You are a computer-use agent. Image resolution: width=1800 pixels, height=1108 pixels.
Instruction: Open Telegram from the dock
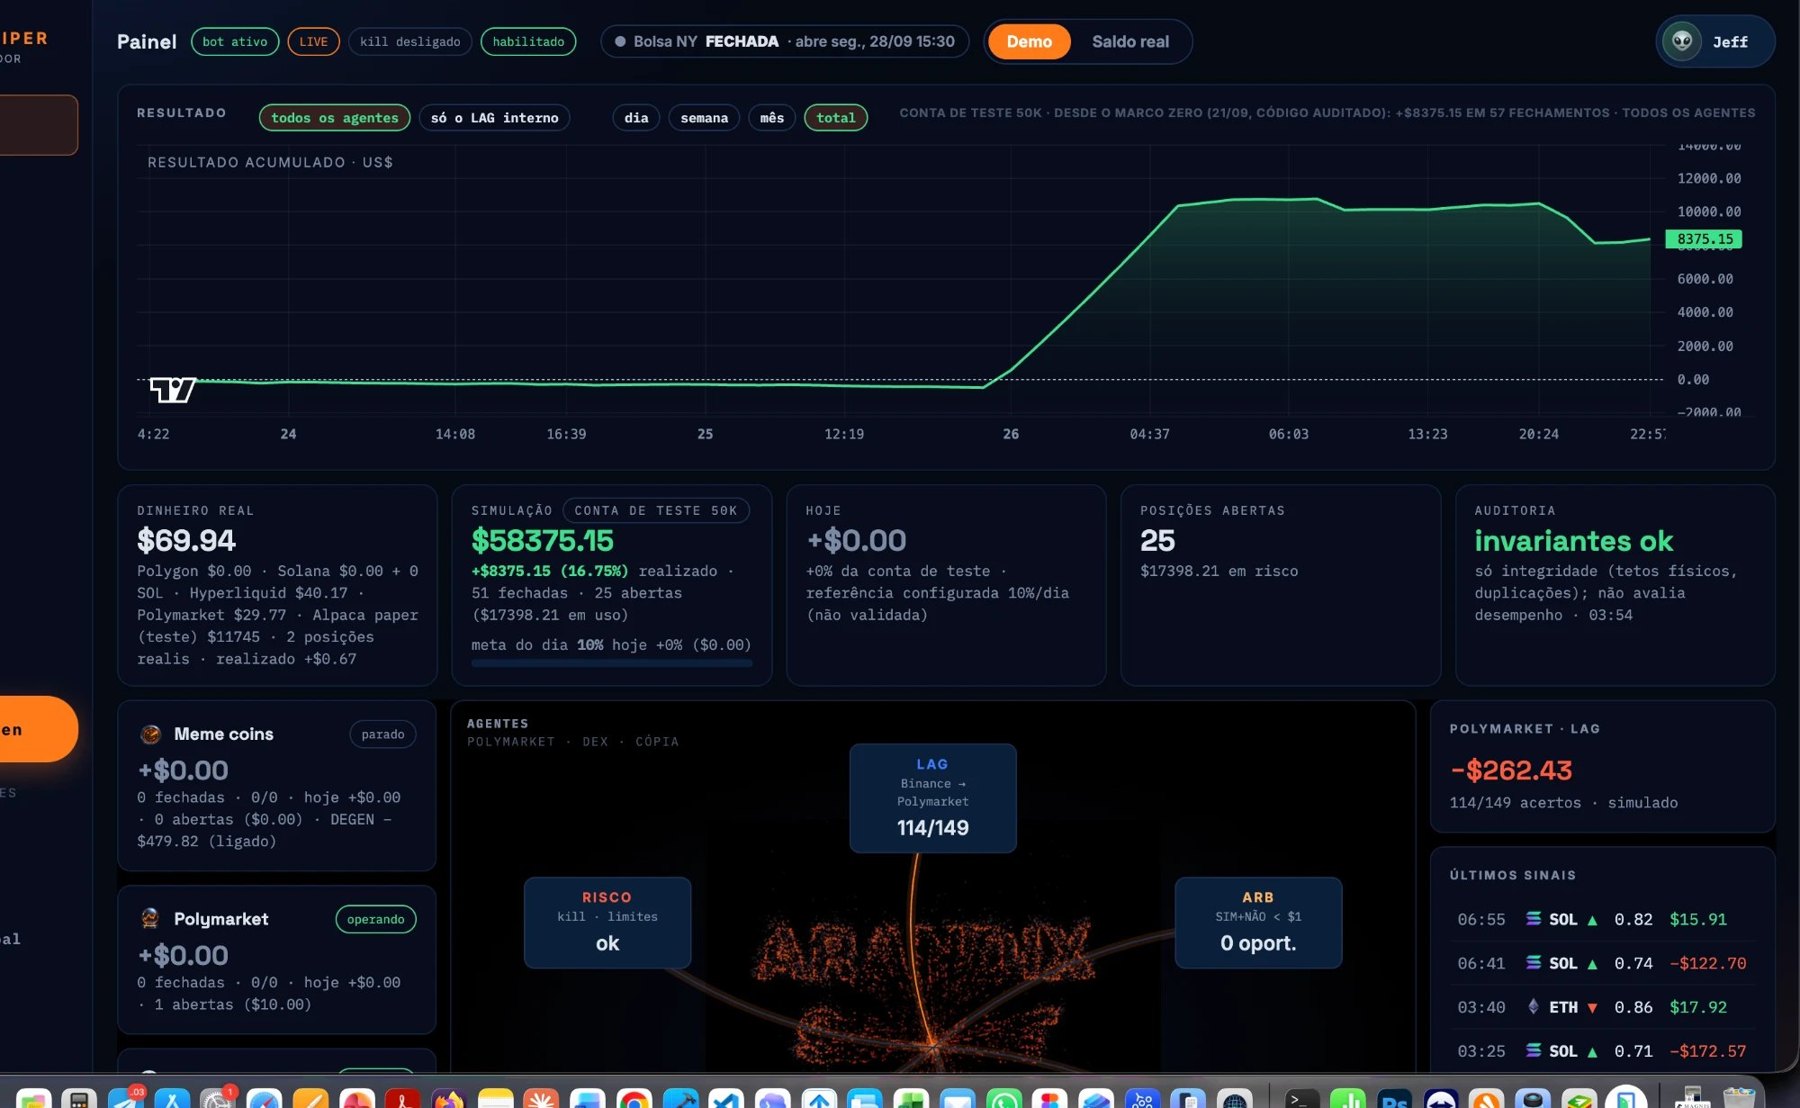tap(125, 1098)
